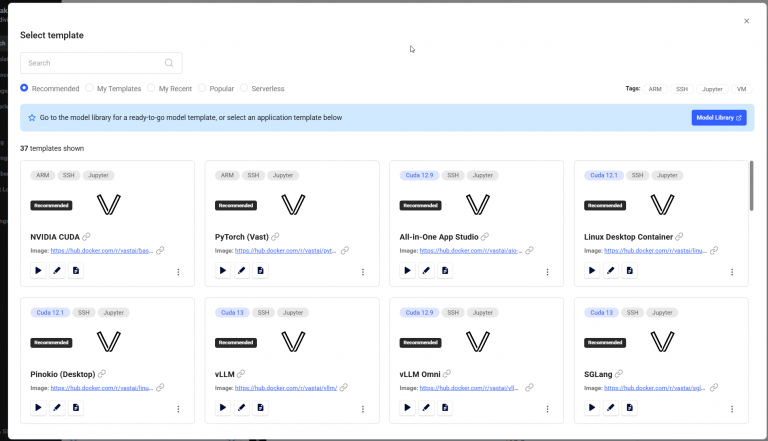Launch the SGLang template with play icon
The image size is (768, 441).
point(592,408)
